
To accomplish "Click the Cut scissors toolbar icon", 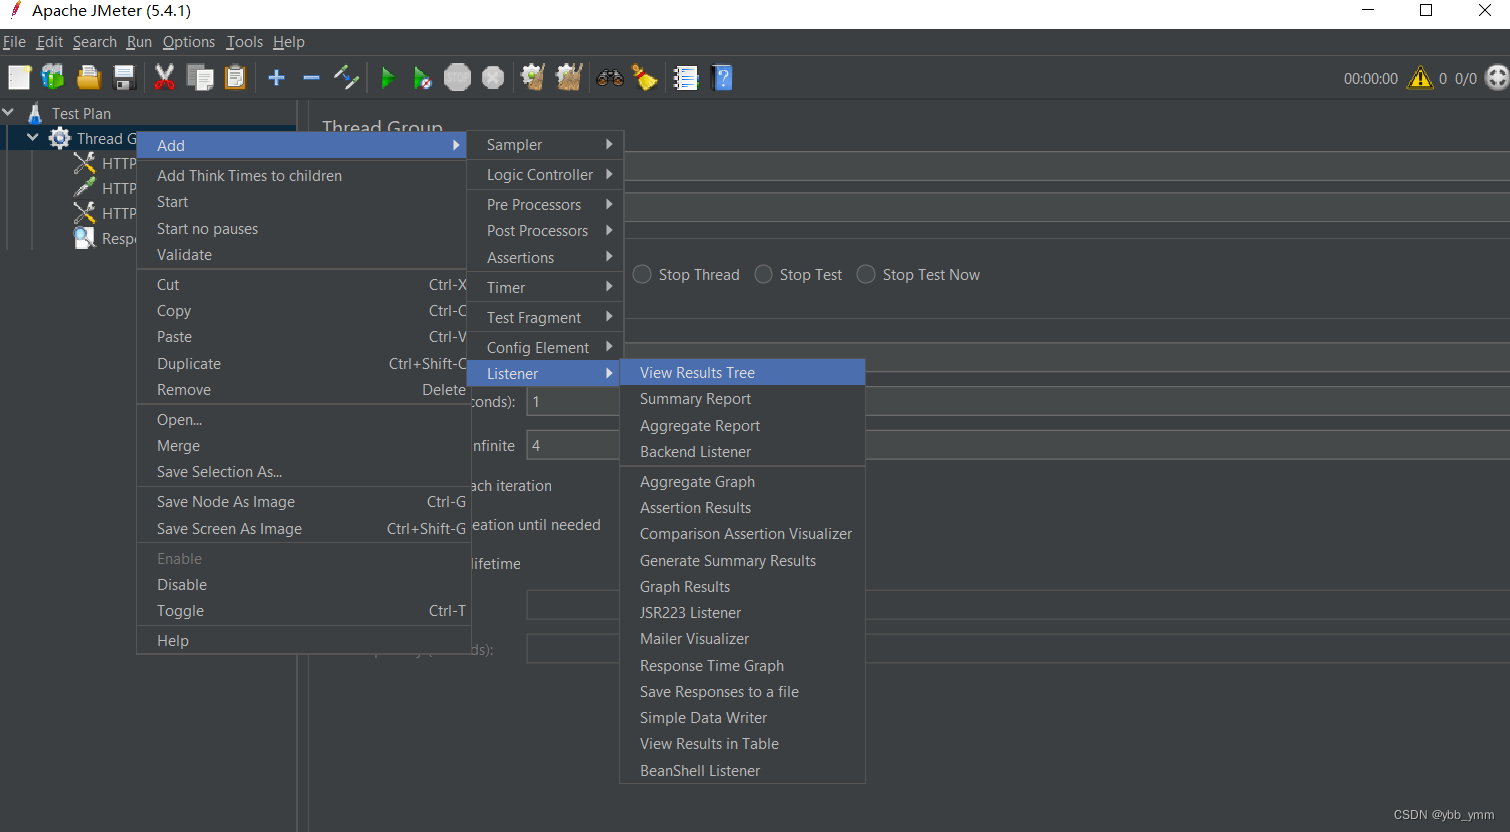I will click(x=164, y=77).
